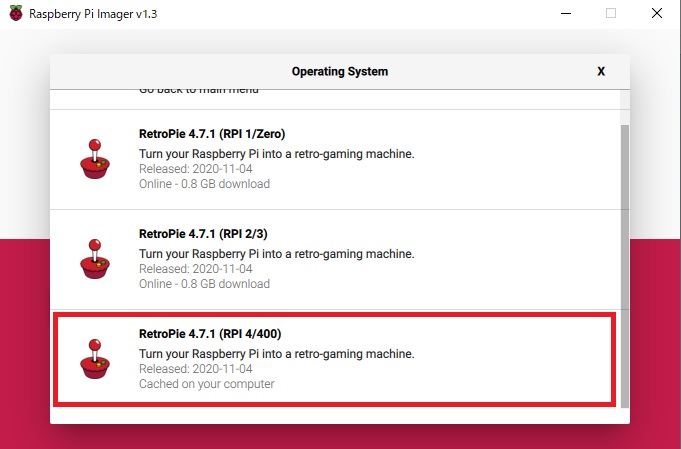Click "Online - 0.8 GB download" under RPI 2/3
This screenshot has height=449, width=681.
204,284
